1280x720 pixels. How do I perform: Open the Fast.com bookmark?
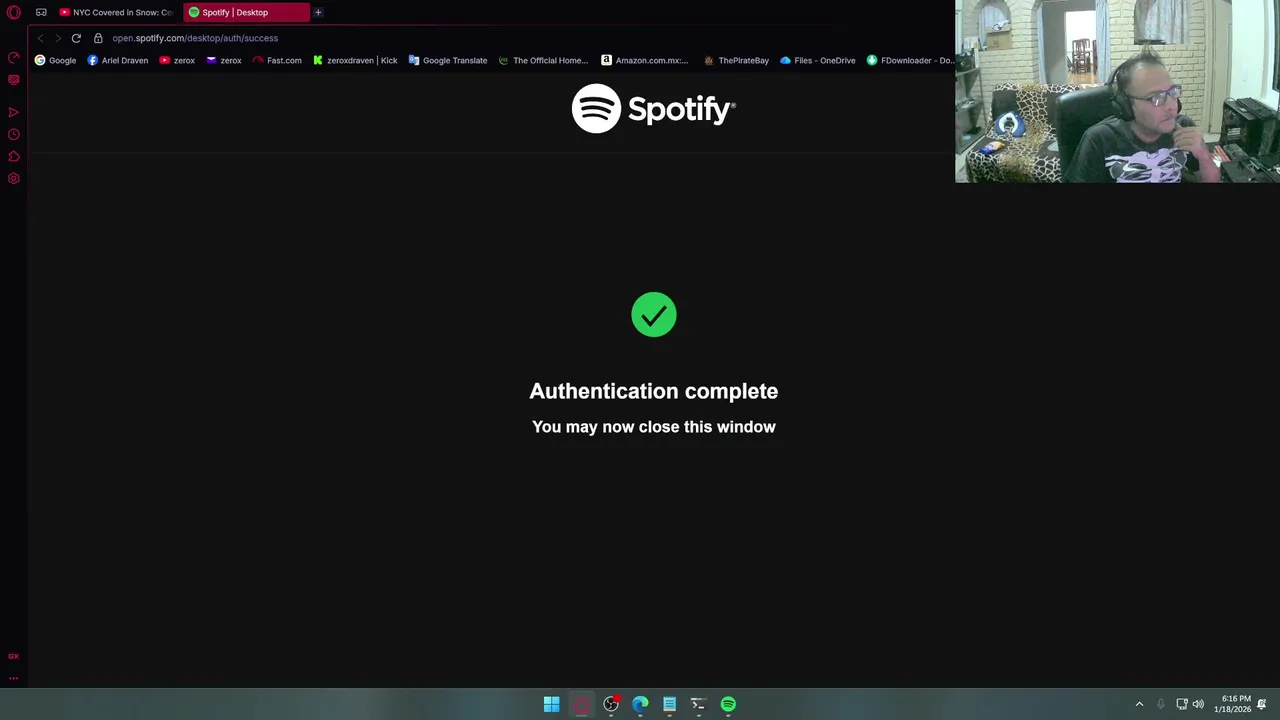277,60
